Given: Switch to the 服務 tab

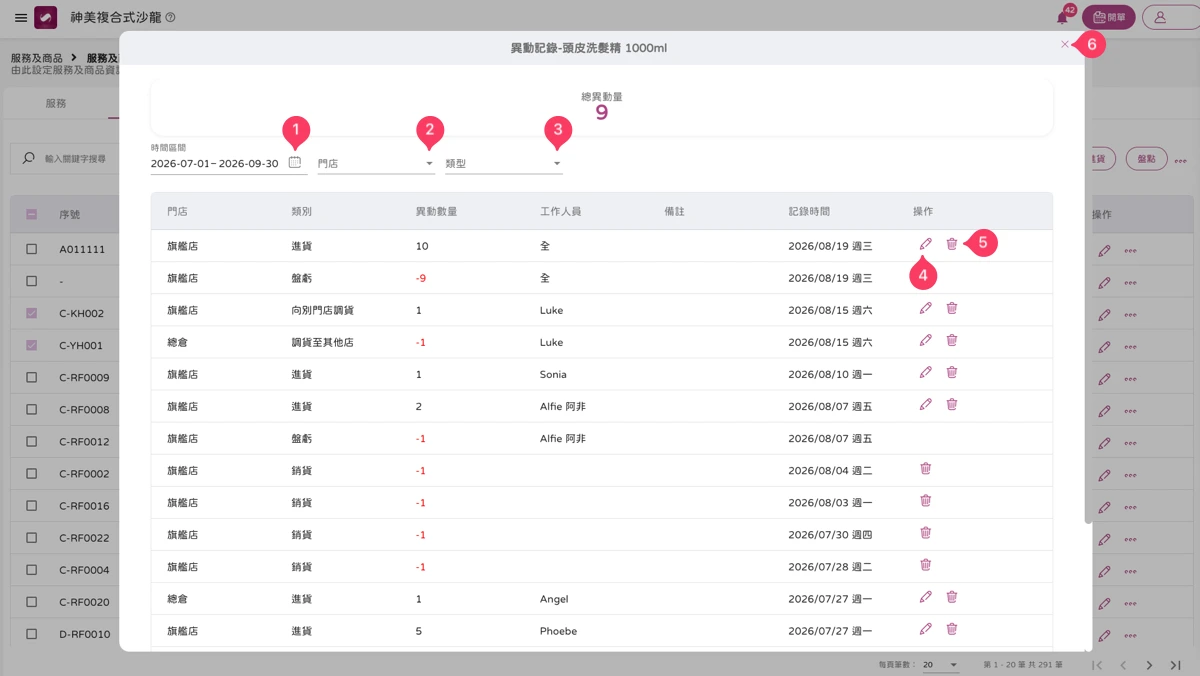Looking at the screenshot, I should point(56,103).
